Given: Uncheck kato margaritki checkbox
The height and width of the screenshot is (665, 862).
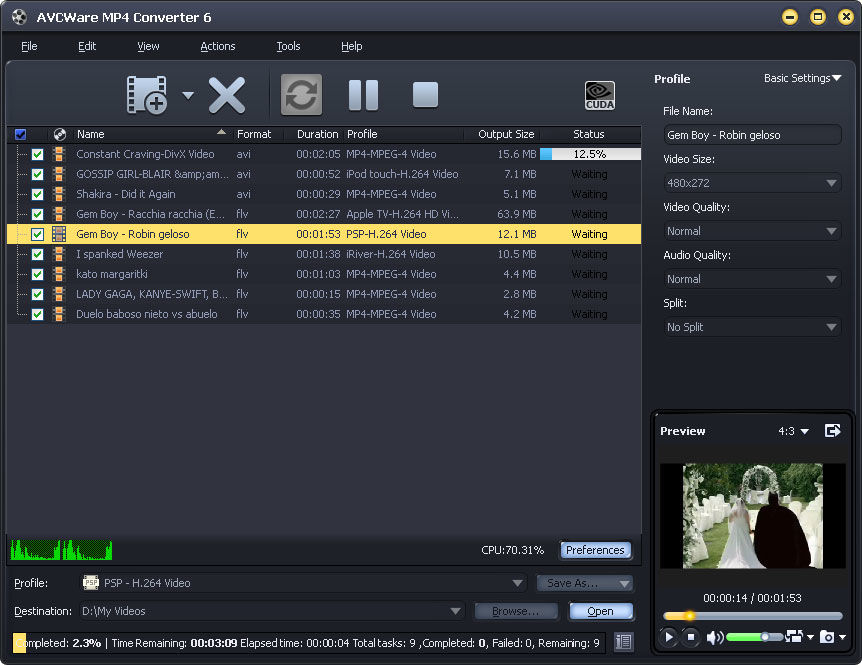Looking at the screenshot, I should pos(37,274).
